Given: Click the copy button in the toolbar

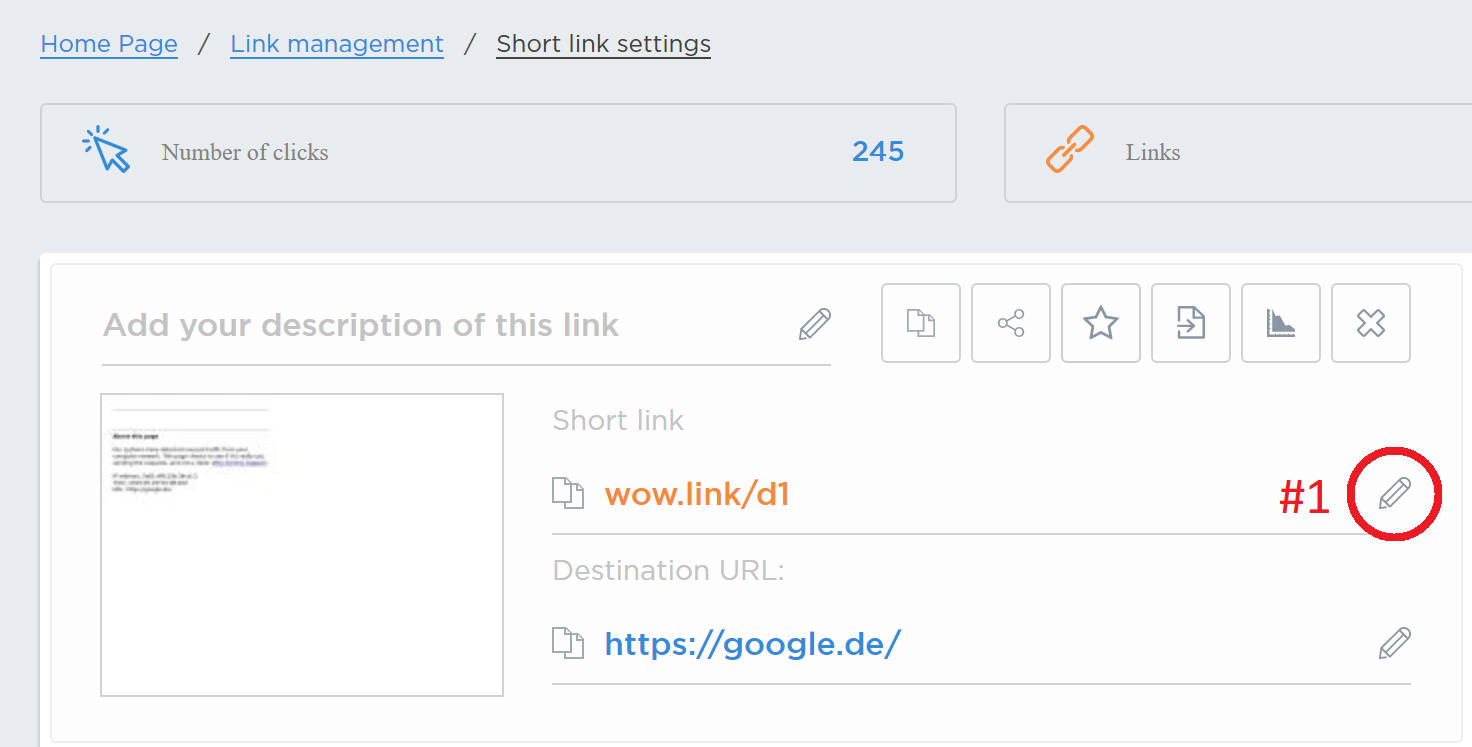Looking at the screenshot, I should (921, 323).
